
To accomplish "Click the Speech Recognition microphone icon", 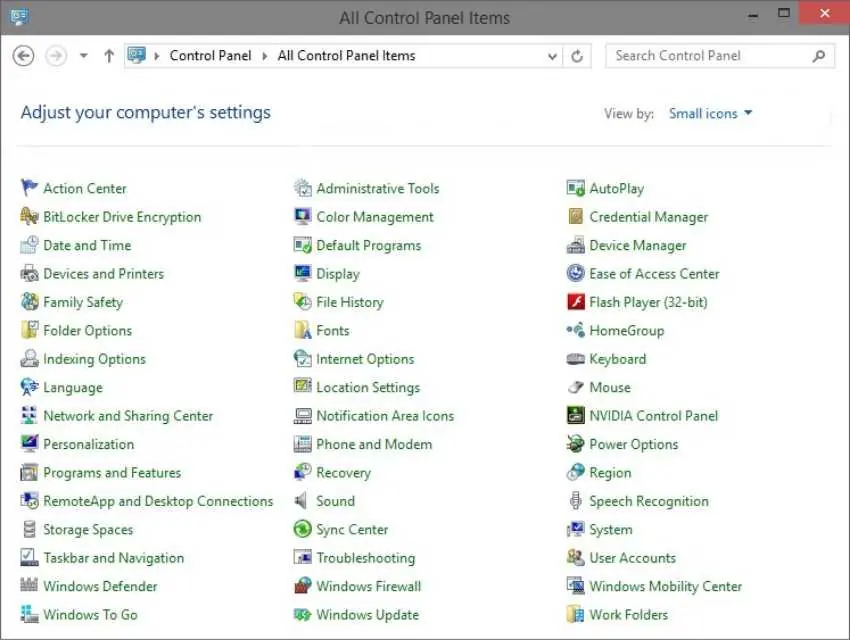I will pyautogui.click(x=576, y=501).
